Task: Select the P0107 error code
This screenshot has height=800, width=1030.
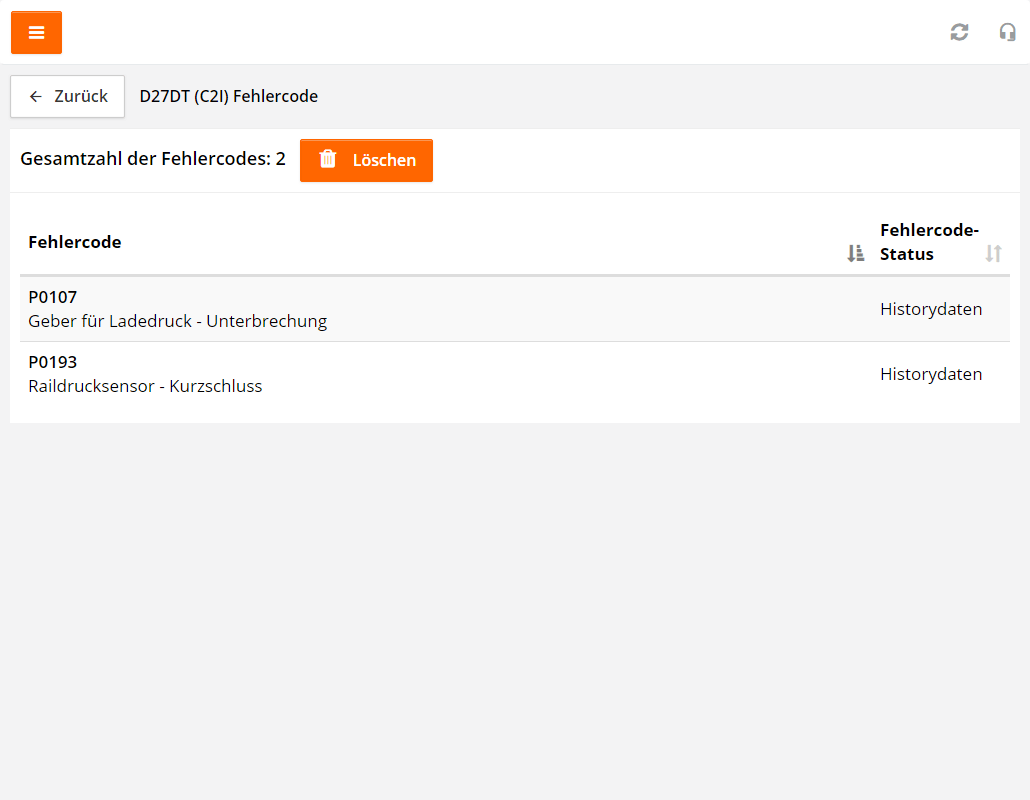Action: 53,297
